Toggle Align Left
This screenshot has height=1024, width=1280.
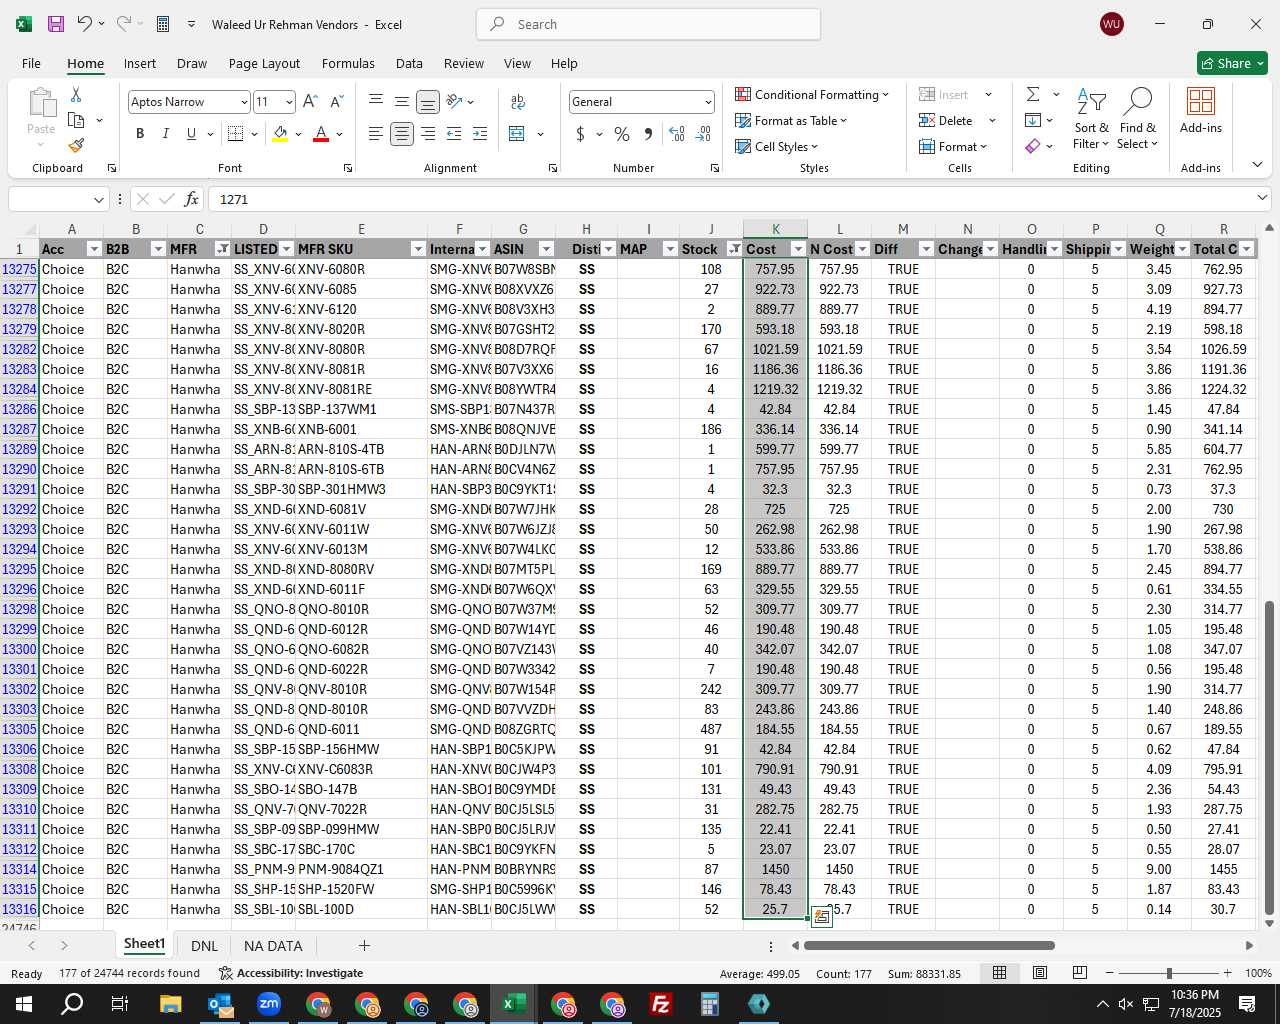click(375, 134)
